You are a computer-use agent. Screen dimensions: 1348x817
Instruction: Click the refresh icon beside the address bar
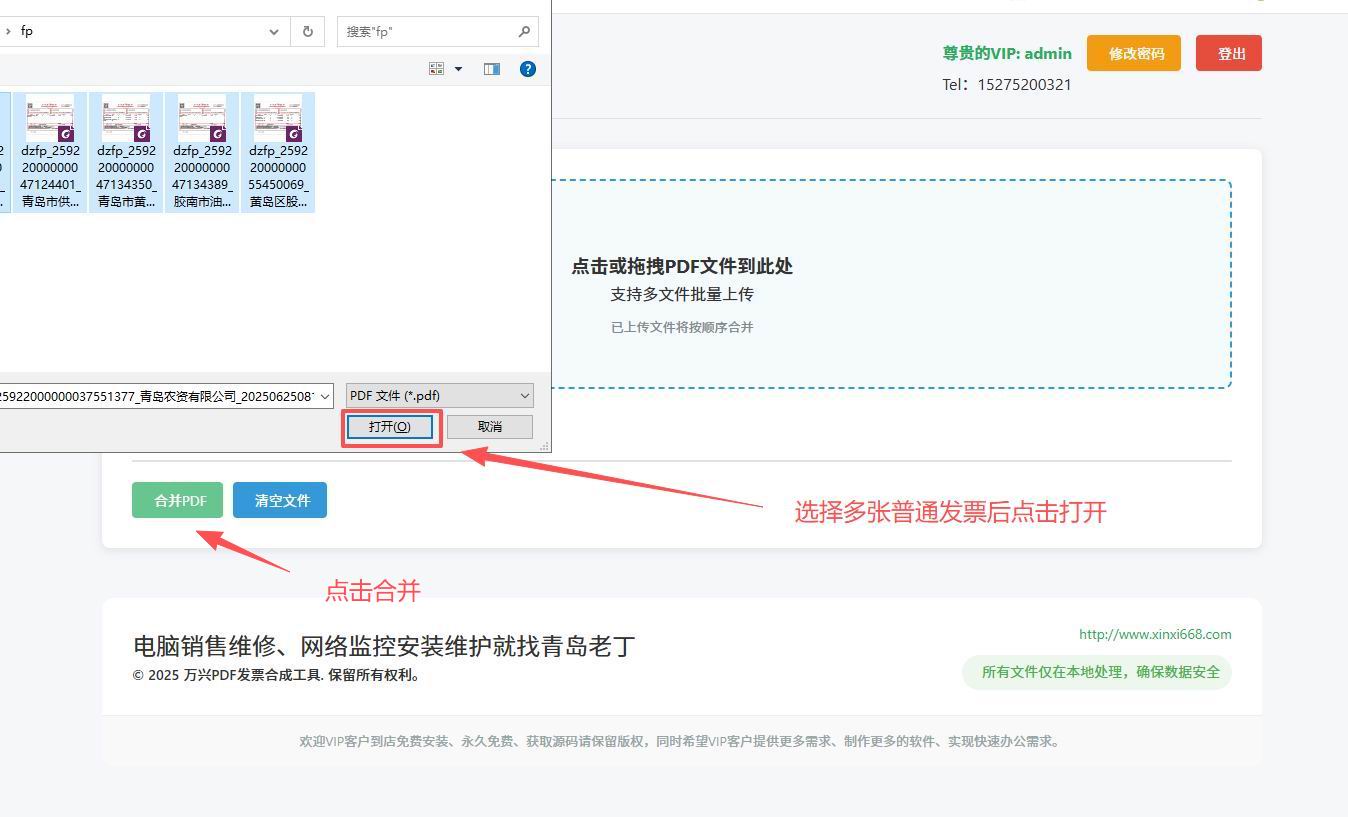307,31
